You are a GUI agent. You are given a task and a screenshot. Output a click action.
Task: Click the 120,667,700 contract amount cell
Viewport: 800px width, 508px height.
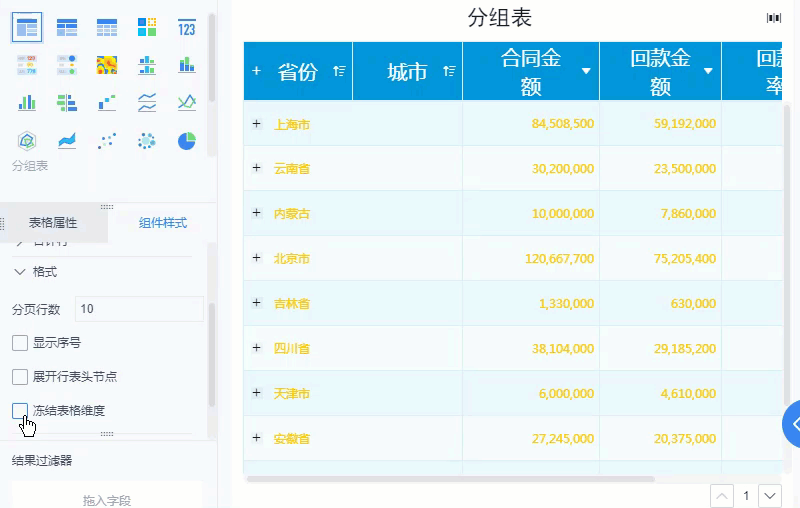(559, 259)
